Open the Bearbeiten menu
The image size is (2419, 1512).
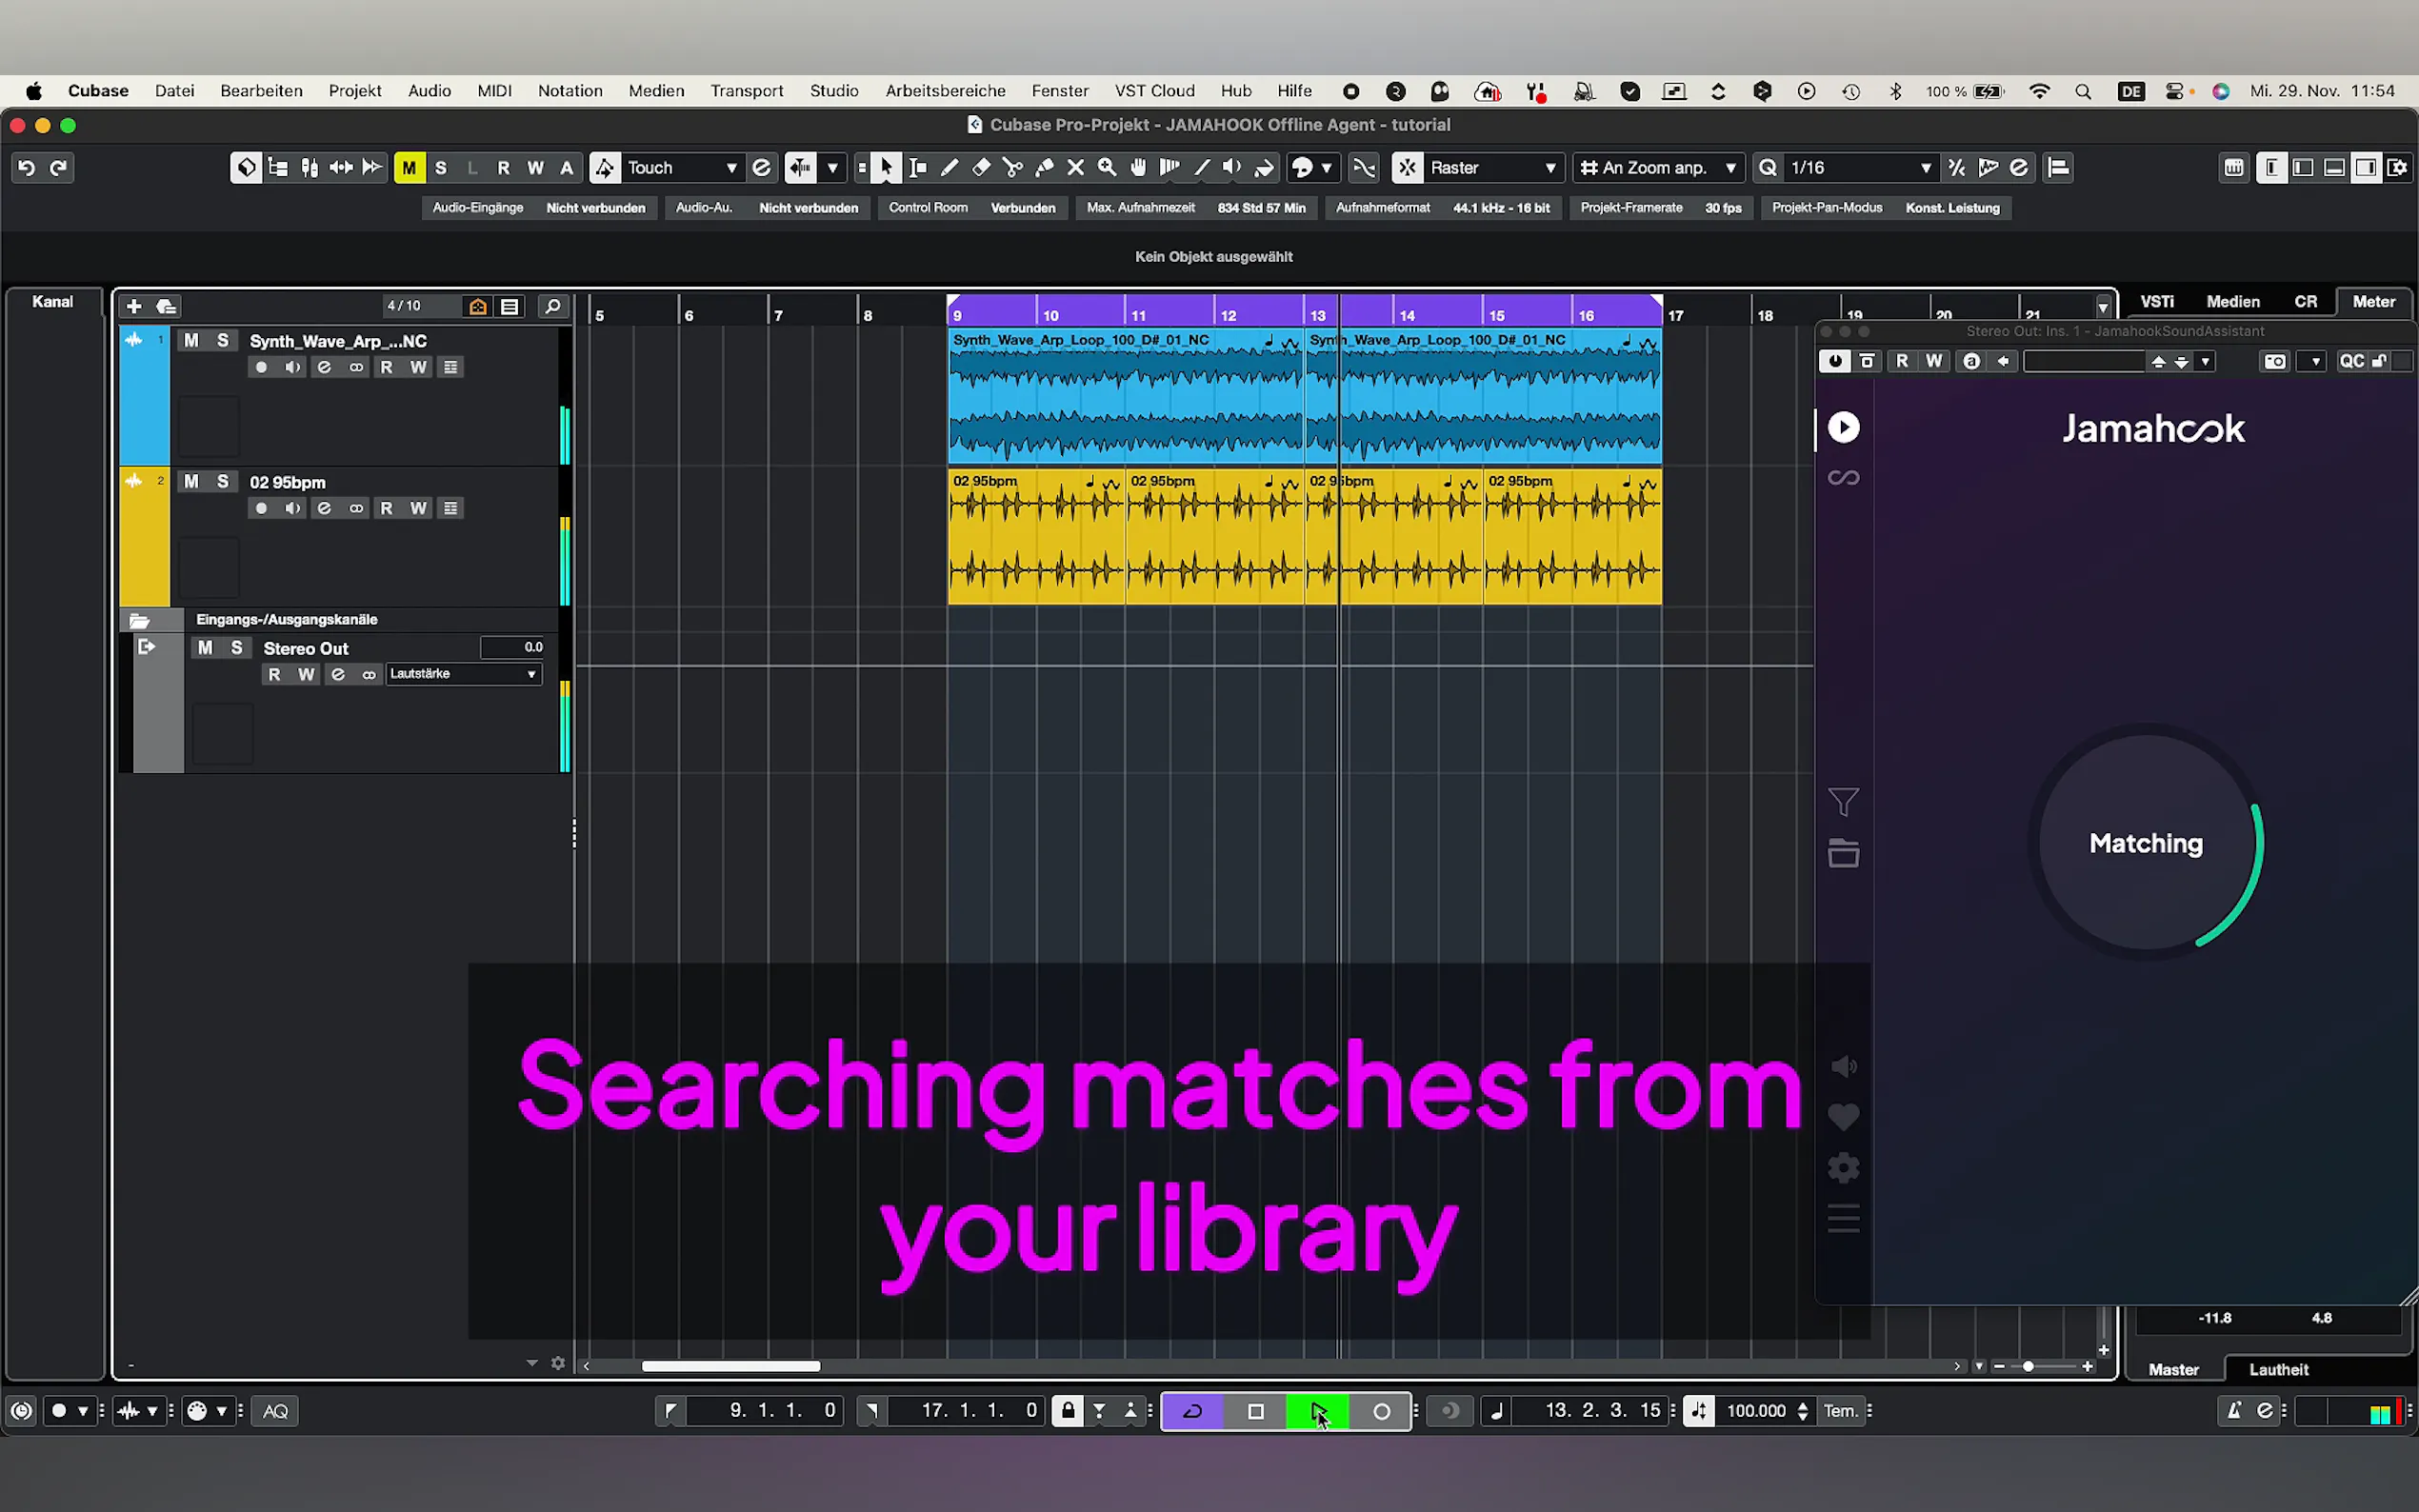tap(261, 91)
